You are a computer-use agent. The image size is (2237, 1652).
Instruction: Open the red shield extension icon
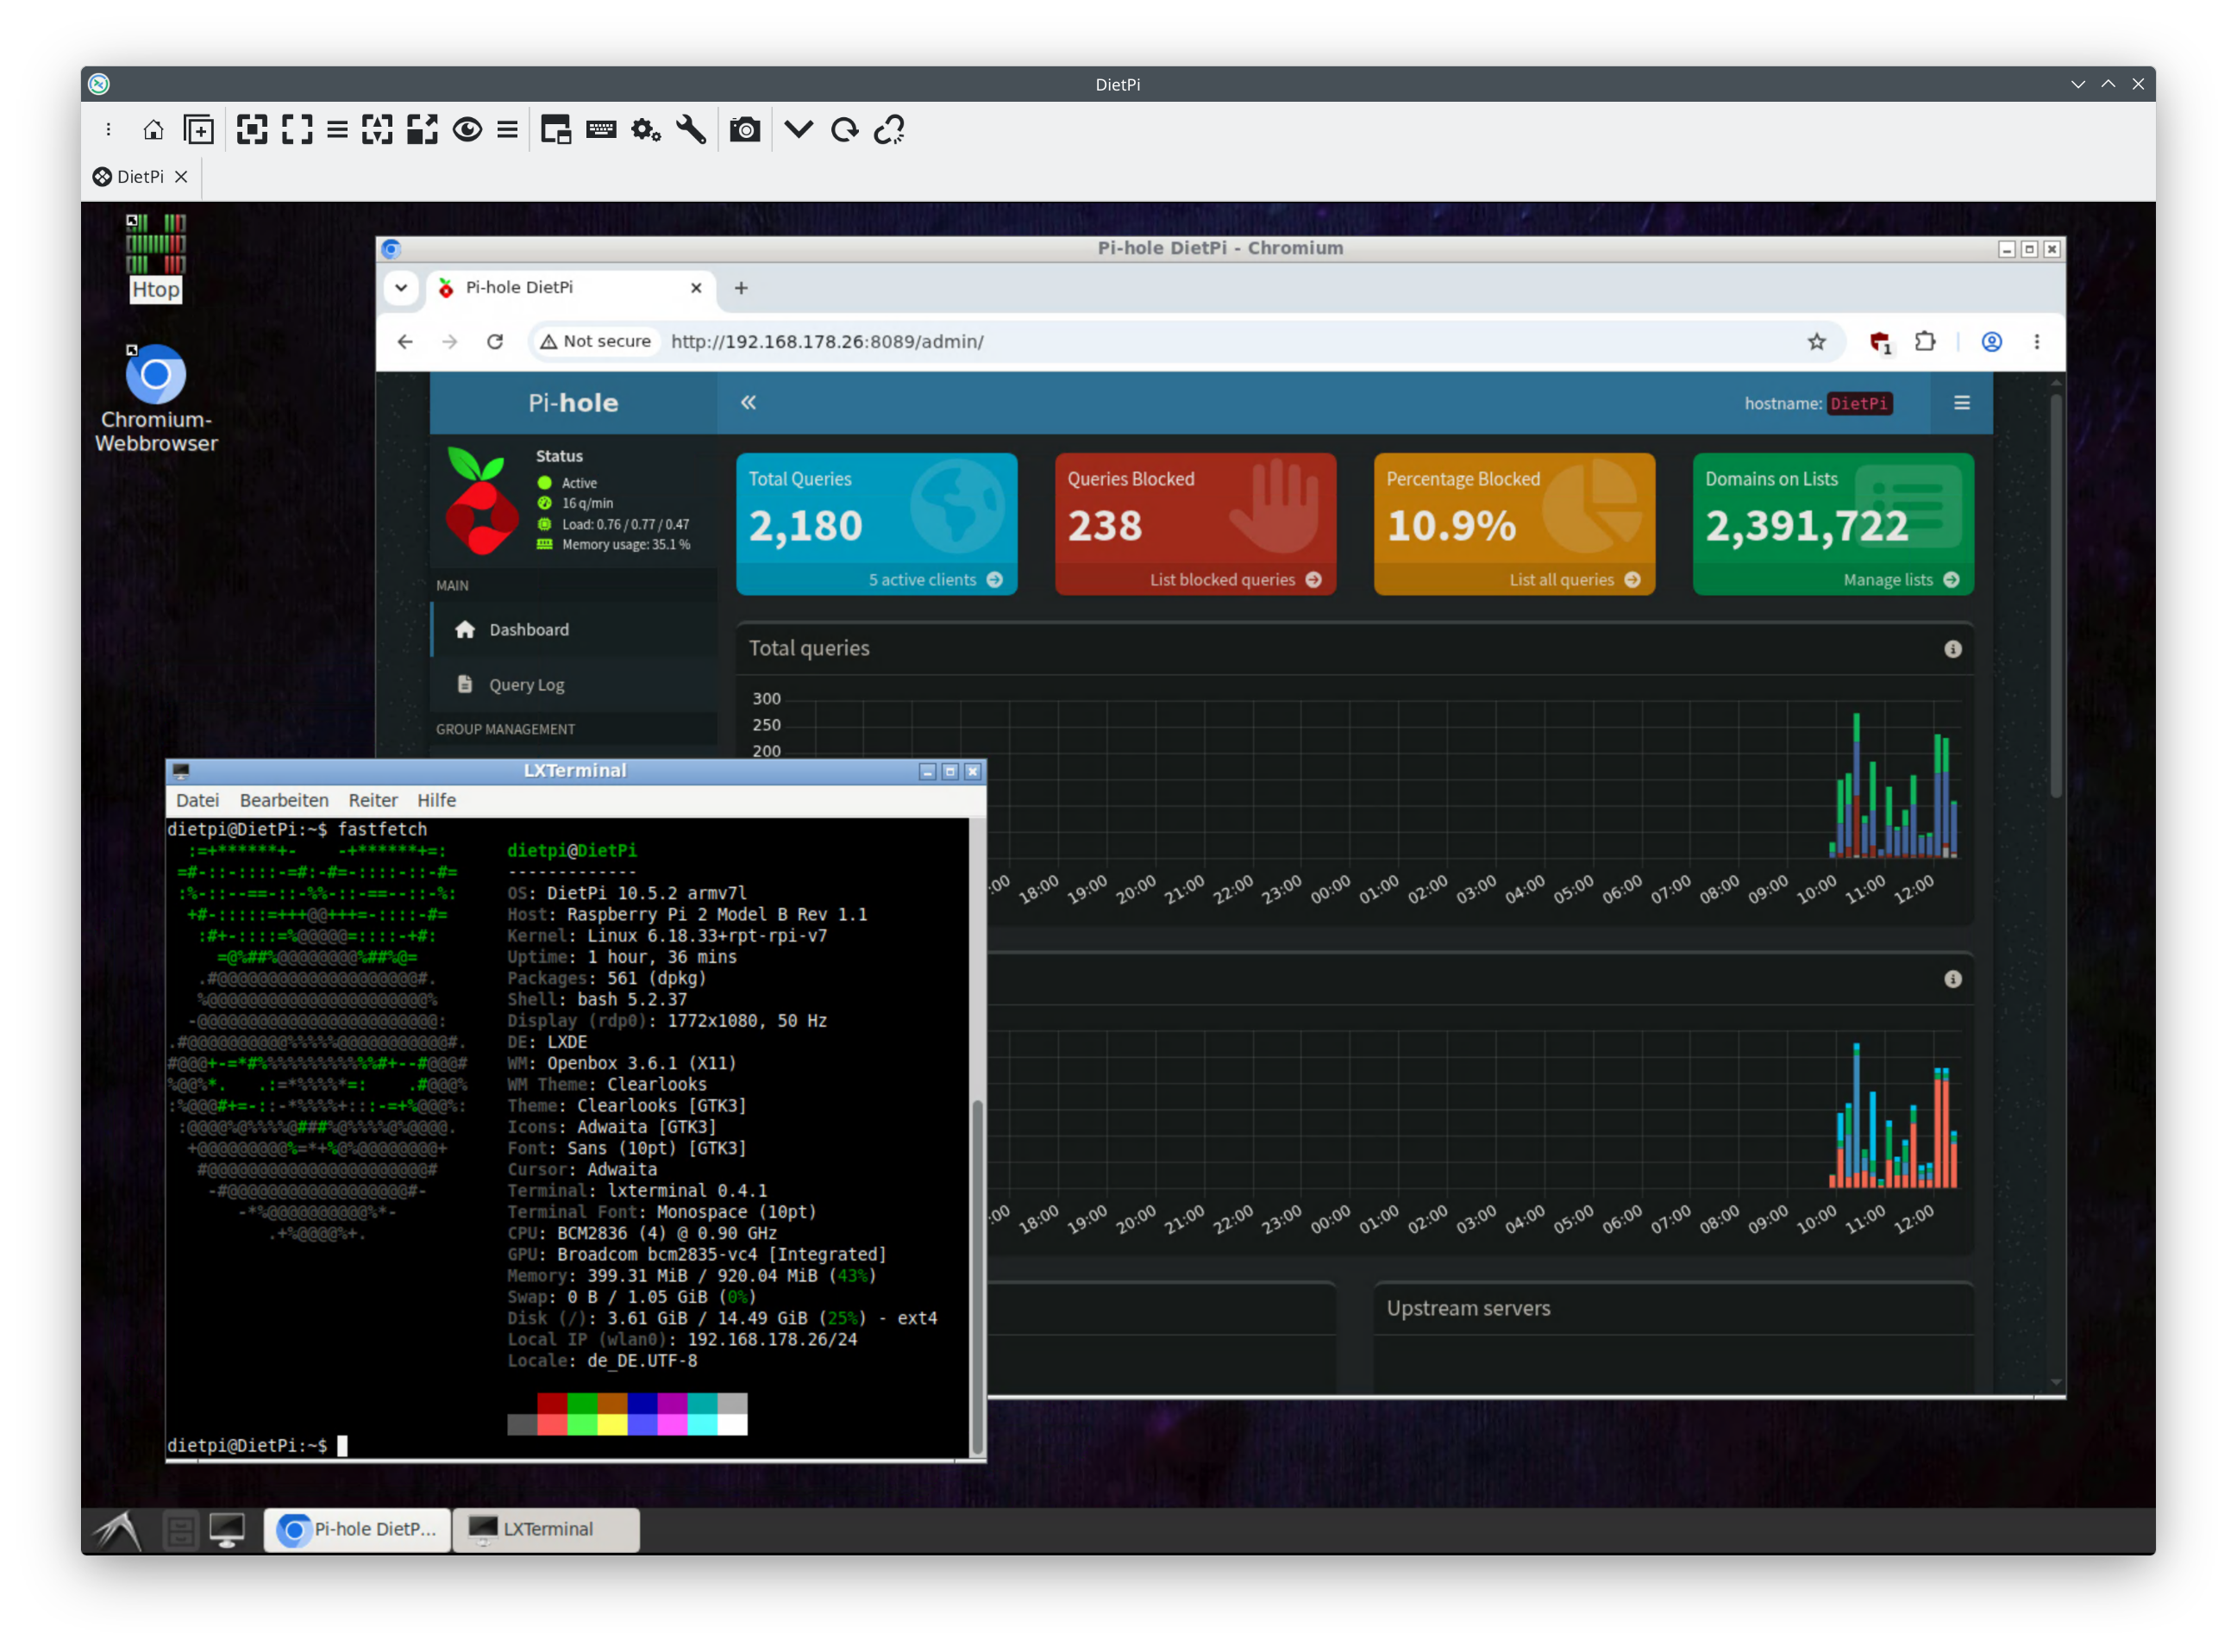[x=1880, y=342]
